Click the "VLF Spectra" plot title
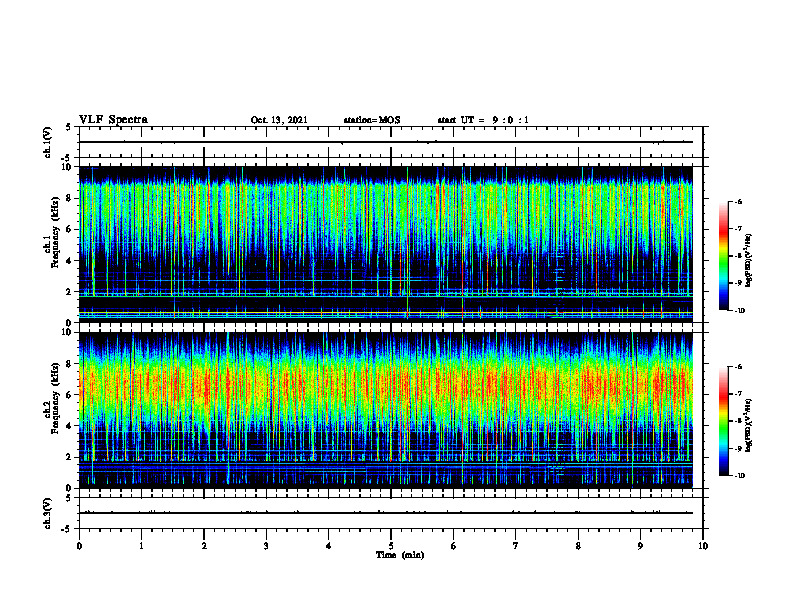 click(x=113, y=120)
